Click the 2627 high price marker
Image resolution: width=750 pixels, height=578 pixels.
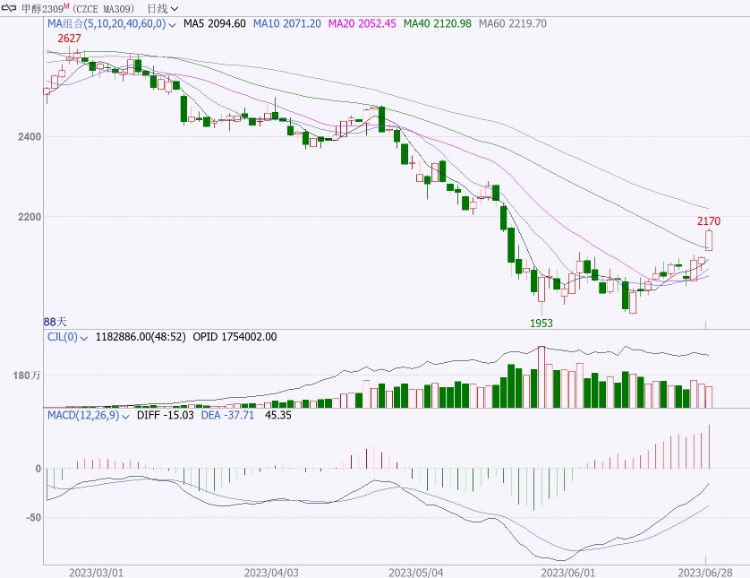point(69,38)
